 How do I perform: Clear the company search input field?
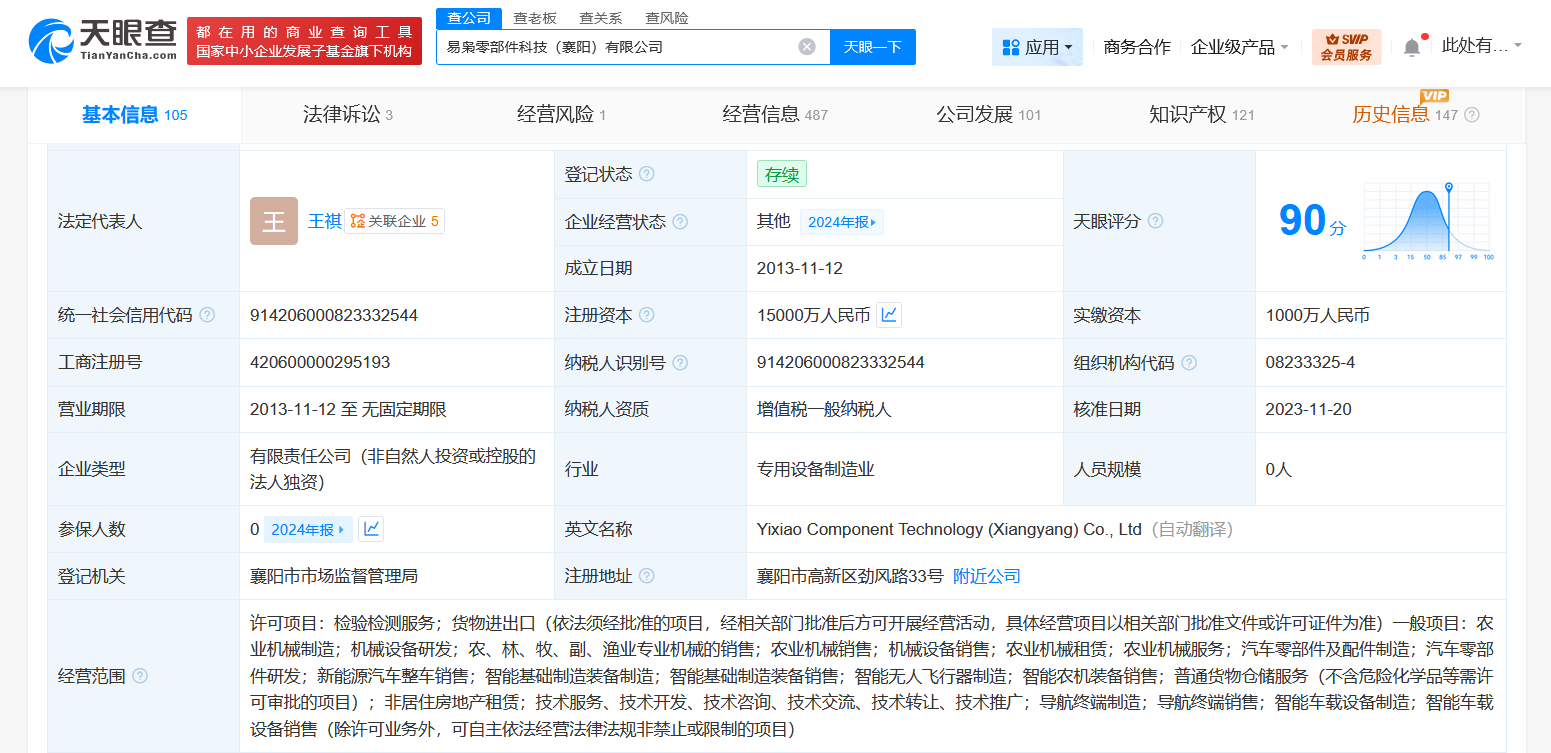807,46
